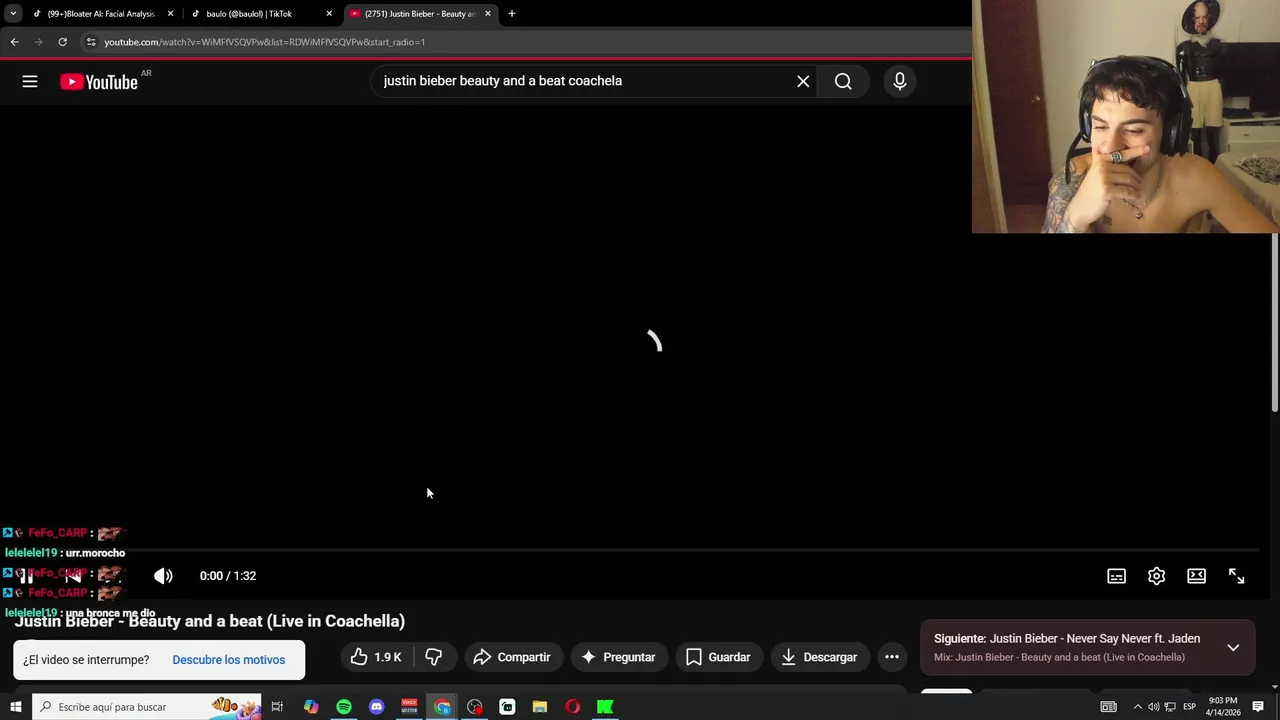Open the notification center icon

1258,707
